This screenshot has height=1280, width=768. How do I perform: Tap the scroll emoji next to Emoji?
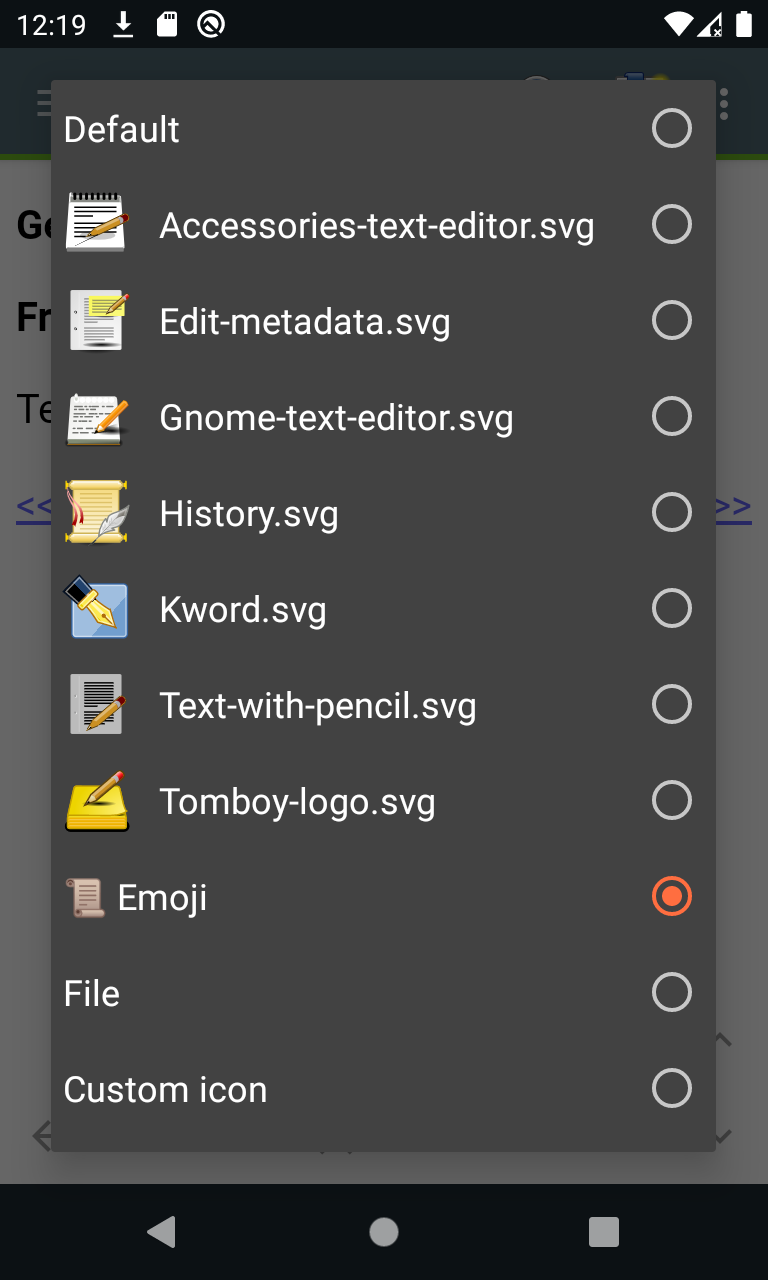coord(85,897)
